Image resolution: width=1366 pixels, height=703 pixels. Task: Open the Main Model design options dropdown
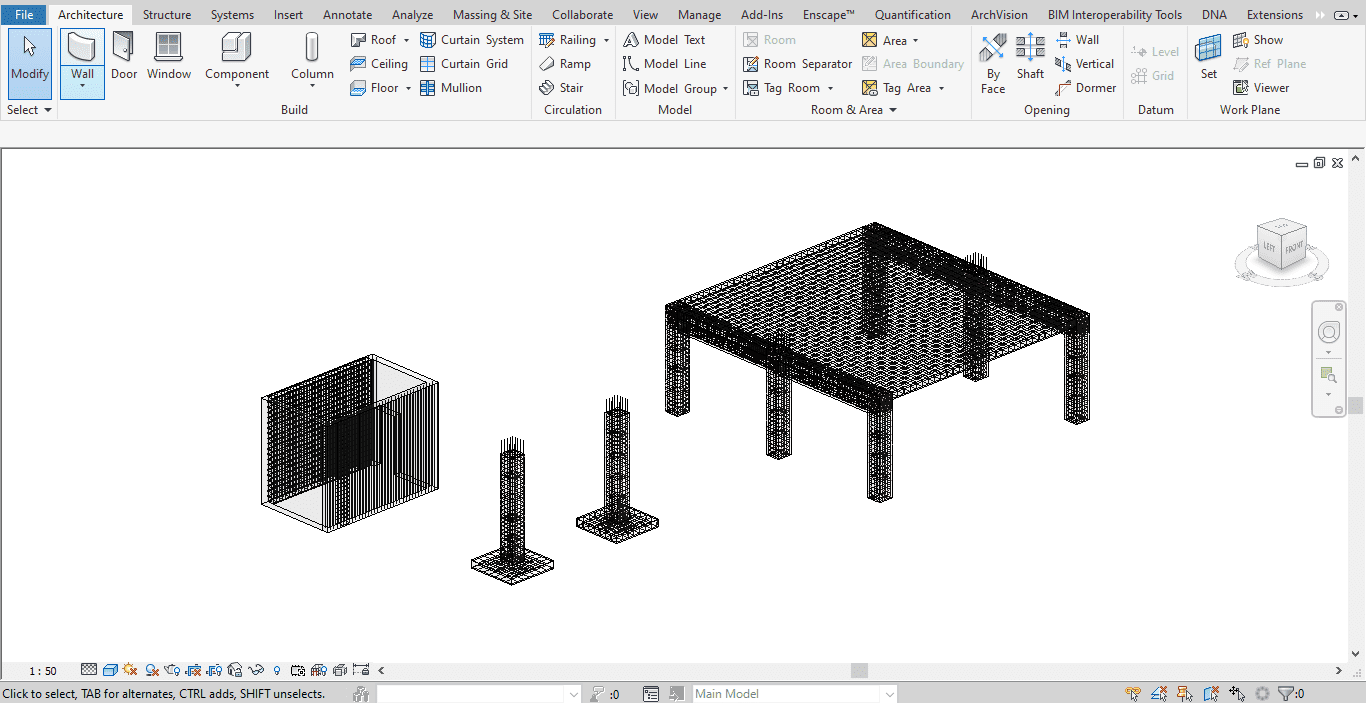pyautogui.click(x=888, y=694)
